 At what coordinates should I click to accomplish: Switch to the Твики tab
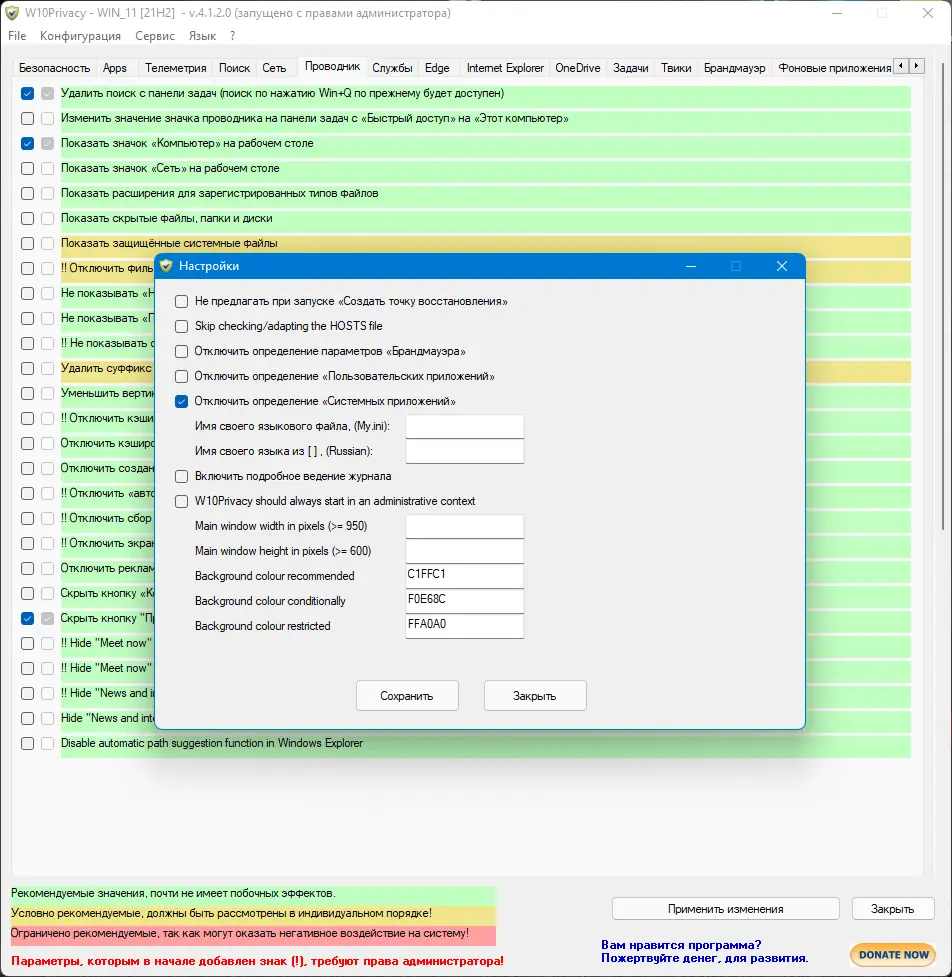pos(676,68)
